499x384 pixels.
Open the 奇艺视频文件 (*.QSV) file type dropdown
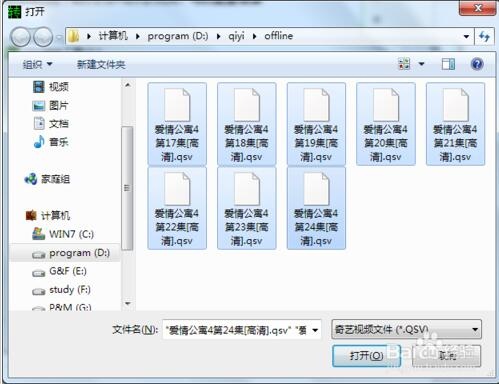(406, 330)
